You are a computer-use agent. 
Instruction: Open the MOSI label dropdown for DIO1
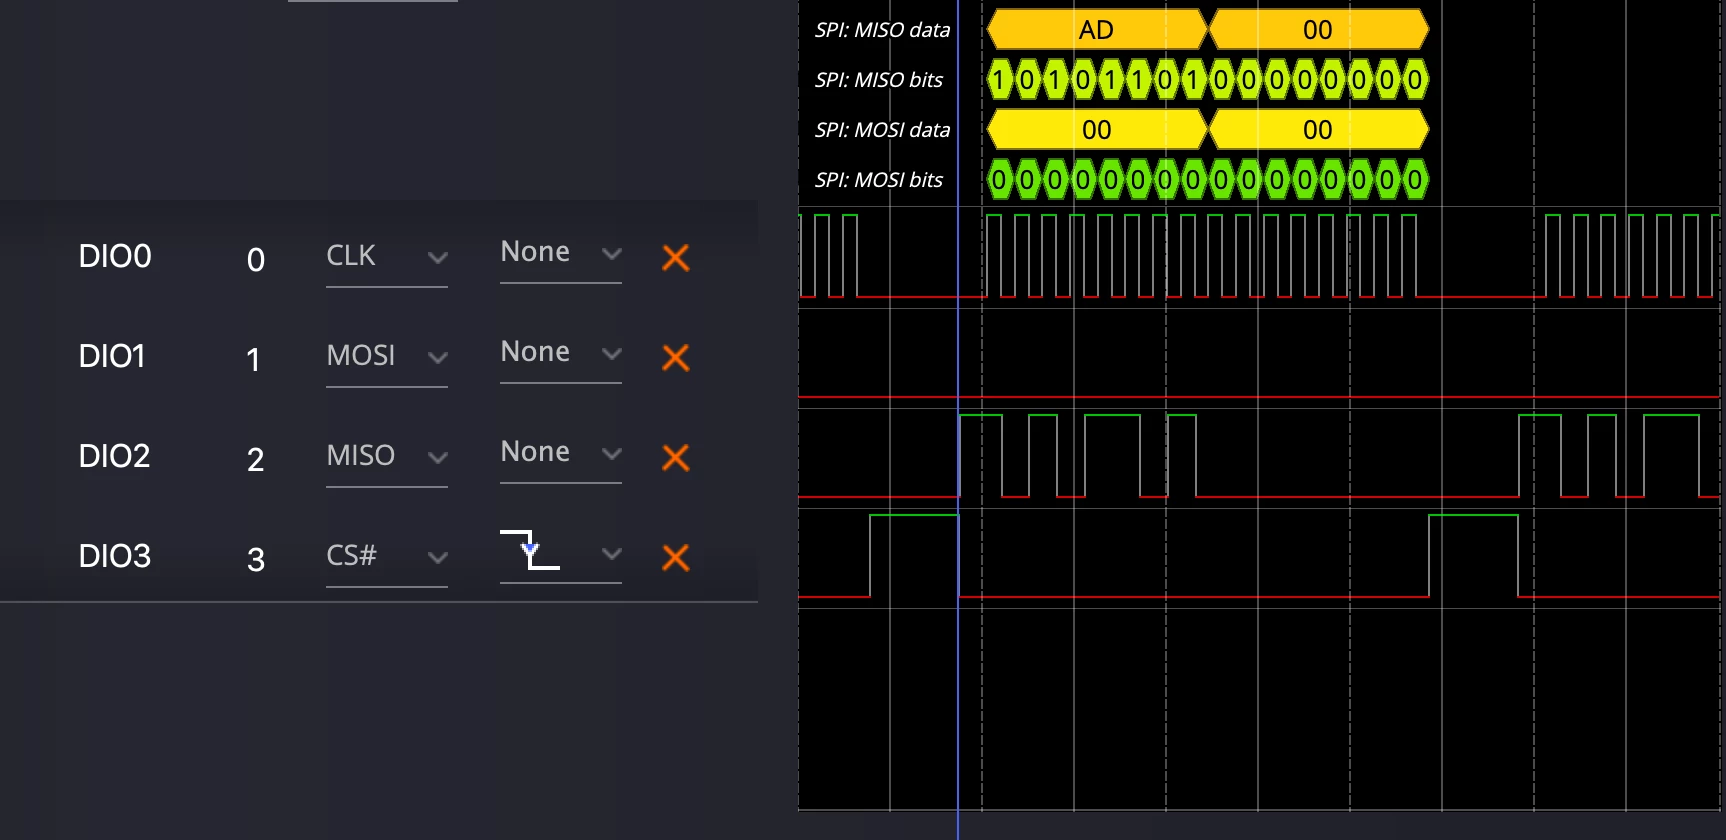pos(437,358)
